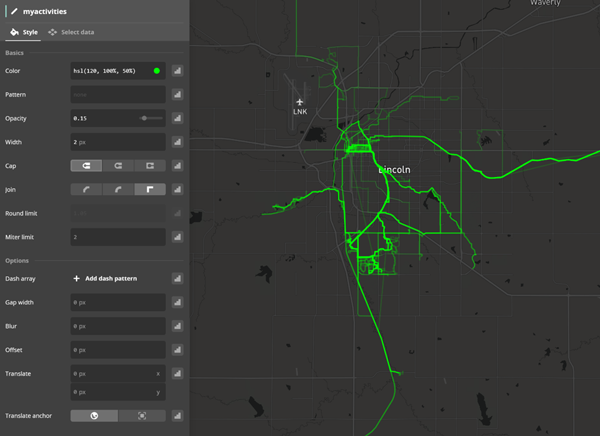The image size is (600, 436).
Task: Switch to the Select data tab
Action: click(x=71, y=32)
